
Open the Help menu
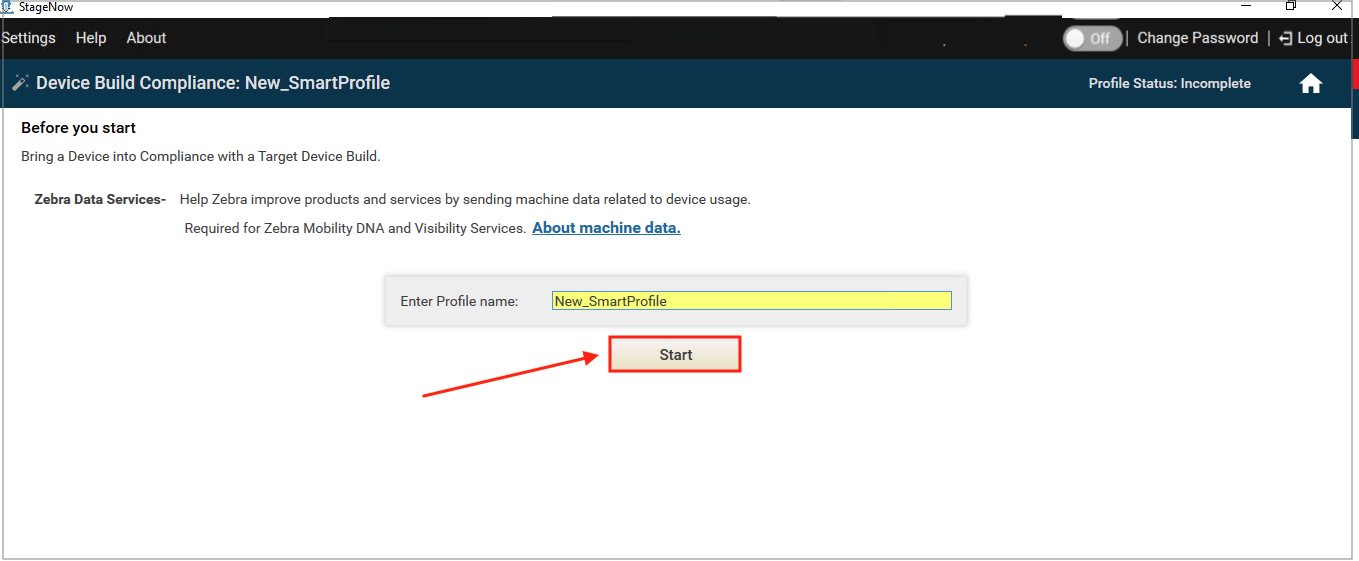click(91, 38)
